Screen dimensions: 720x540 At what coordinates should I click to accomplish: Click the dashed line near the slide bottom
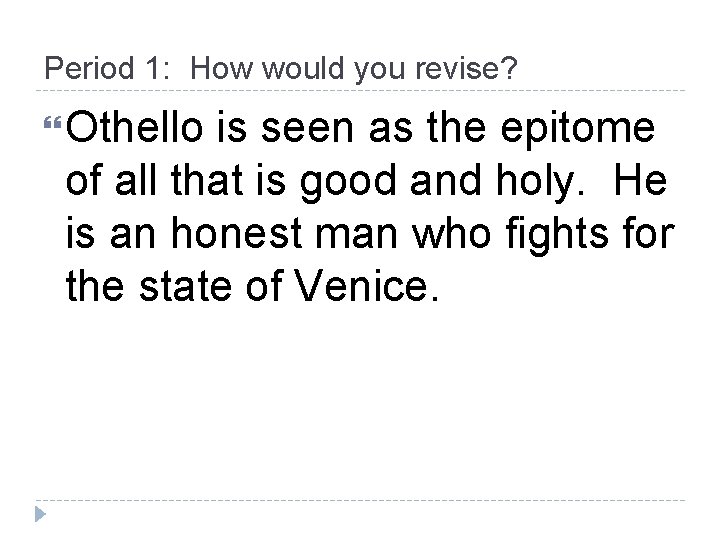click(360, 498)
